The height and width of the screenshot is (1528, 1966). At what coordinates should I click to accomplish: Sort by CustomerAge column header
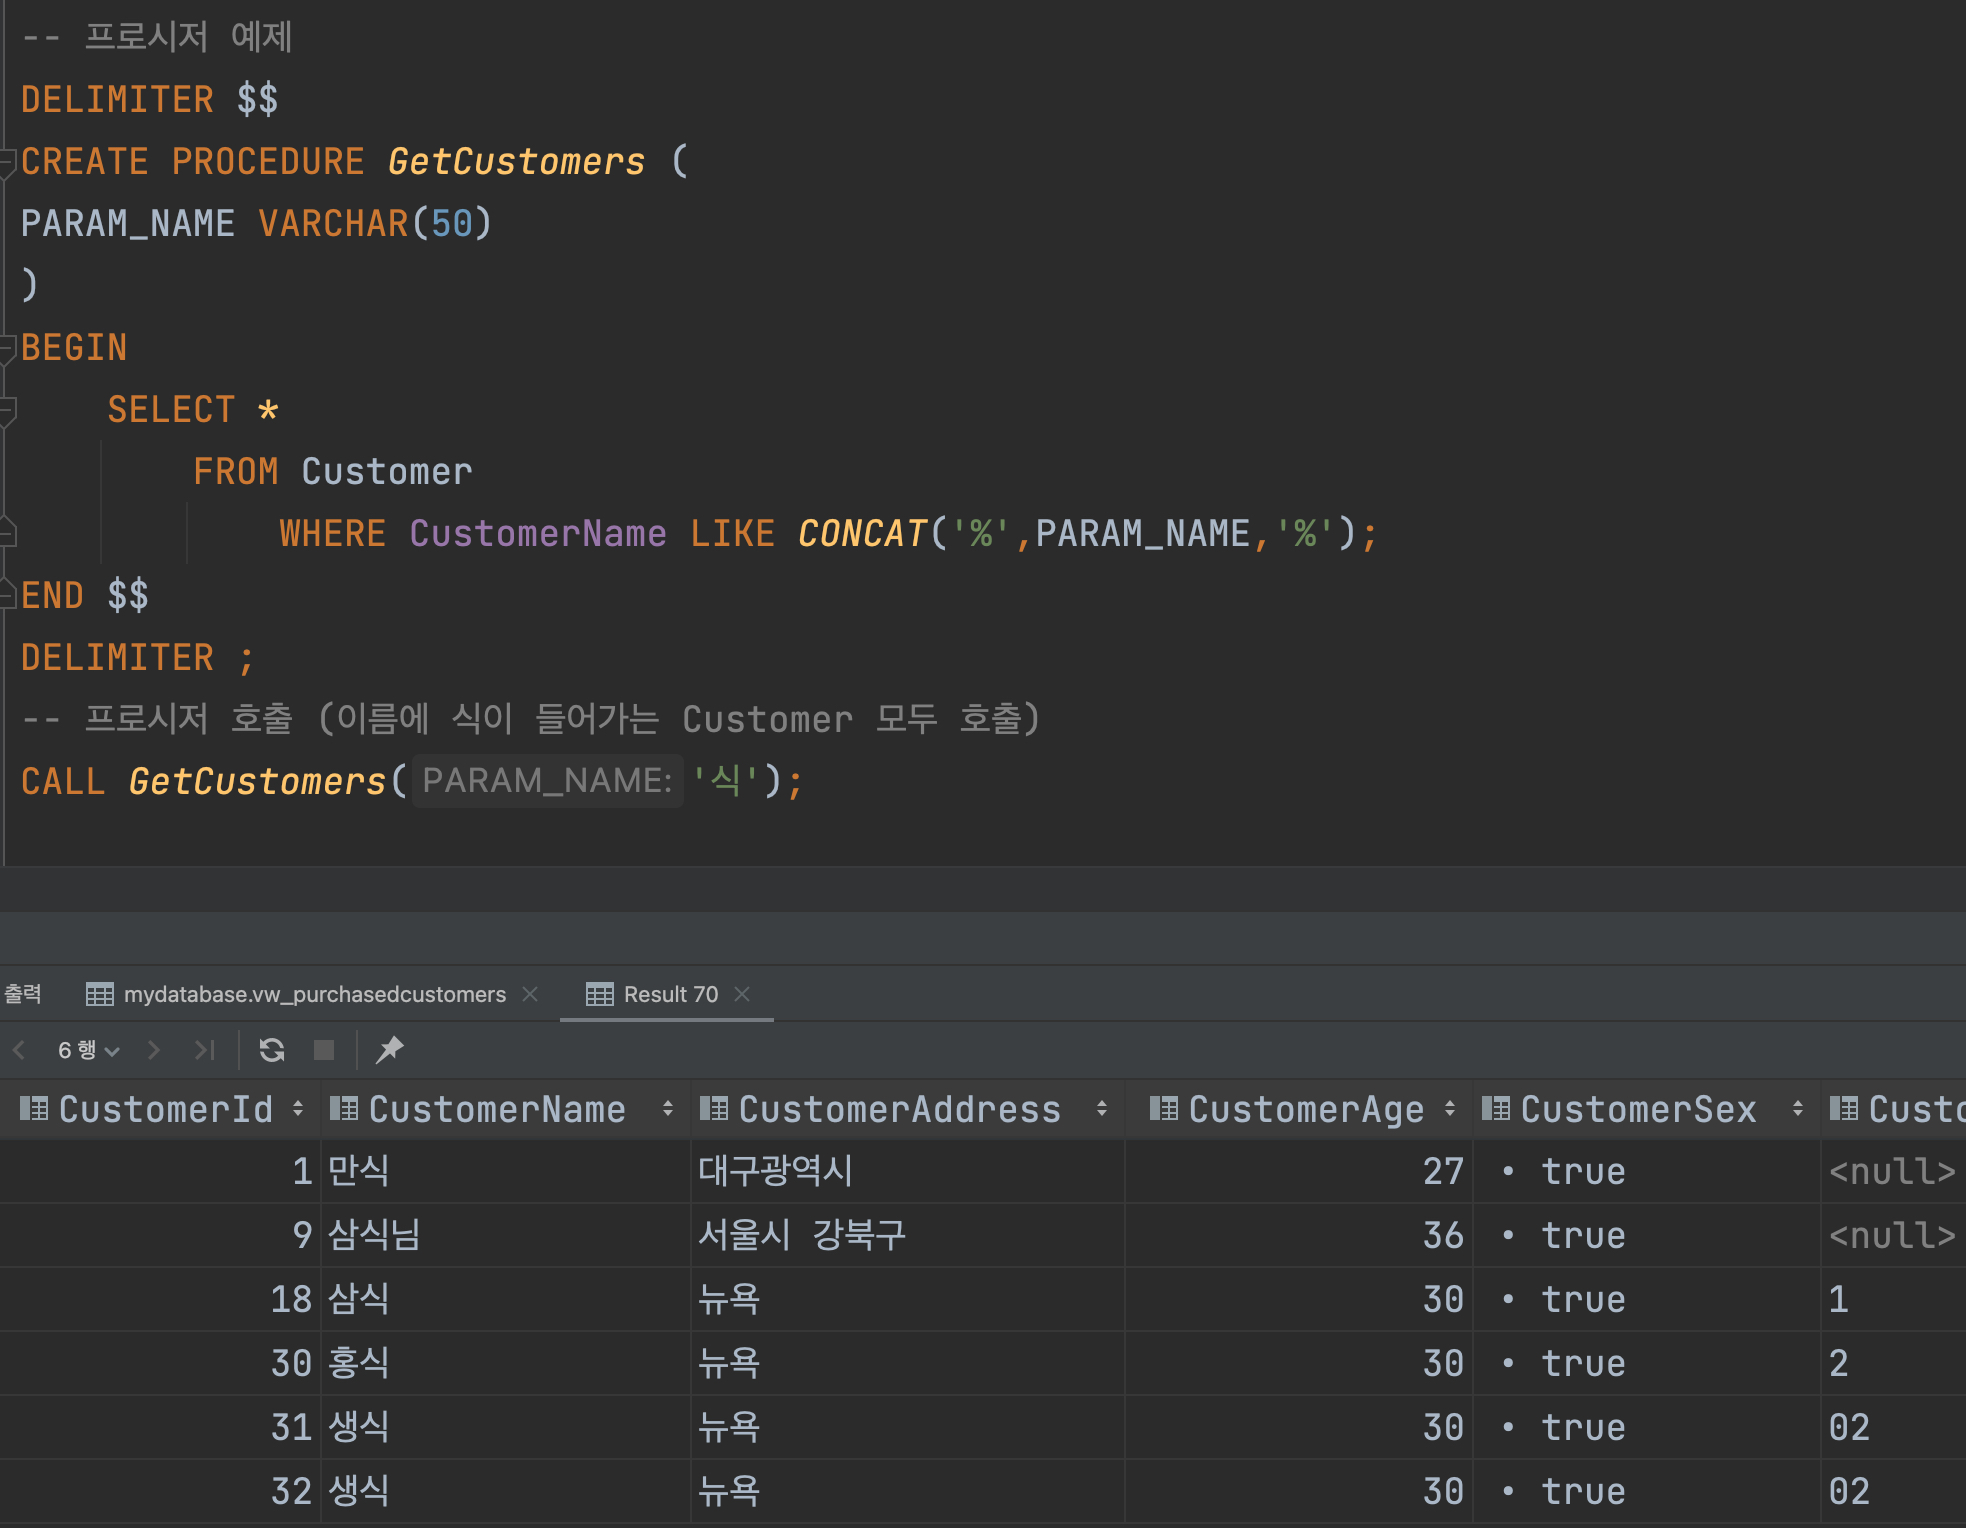pyautogui.click(x=1305, y=1109)
